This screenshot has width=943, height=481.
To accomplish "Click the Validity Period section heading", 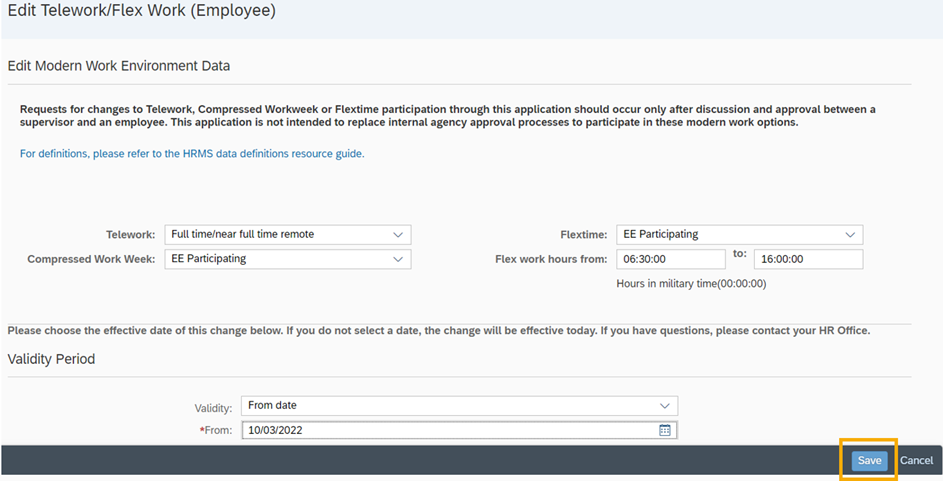I will coord(51,359).
